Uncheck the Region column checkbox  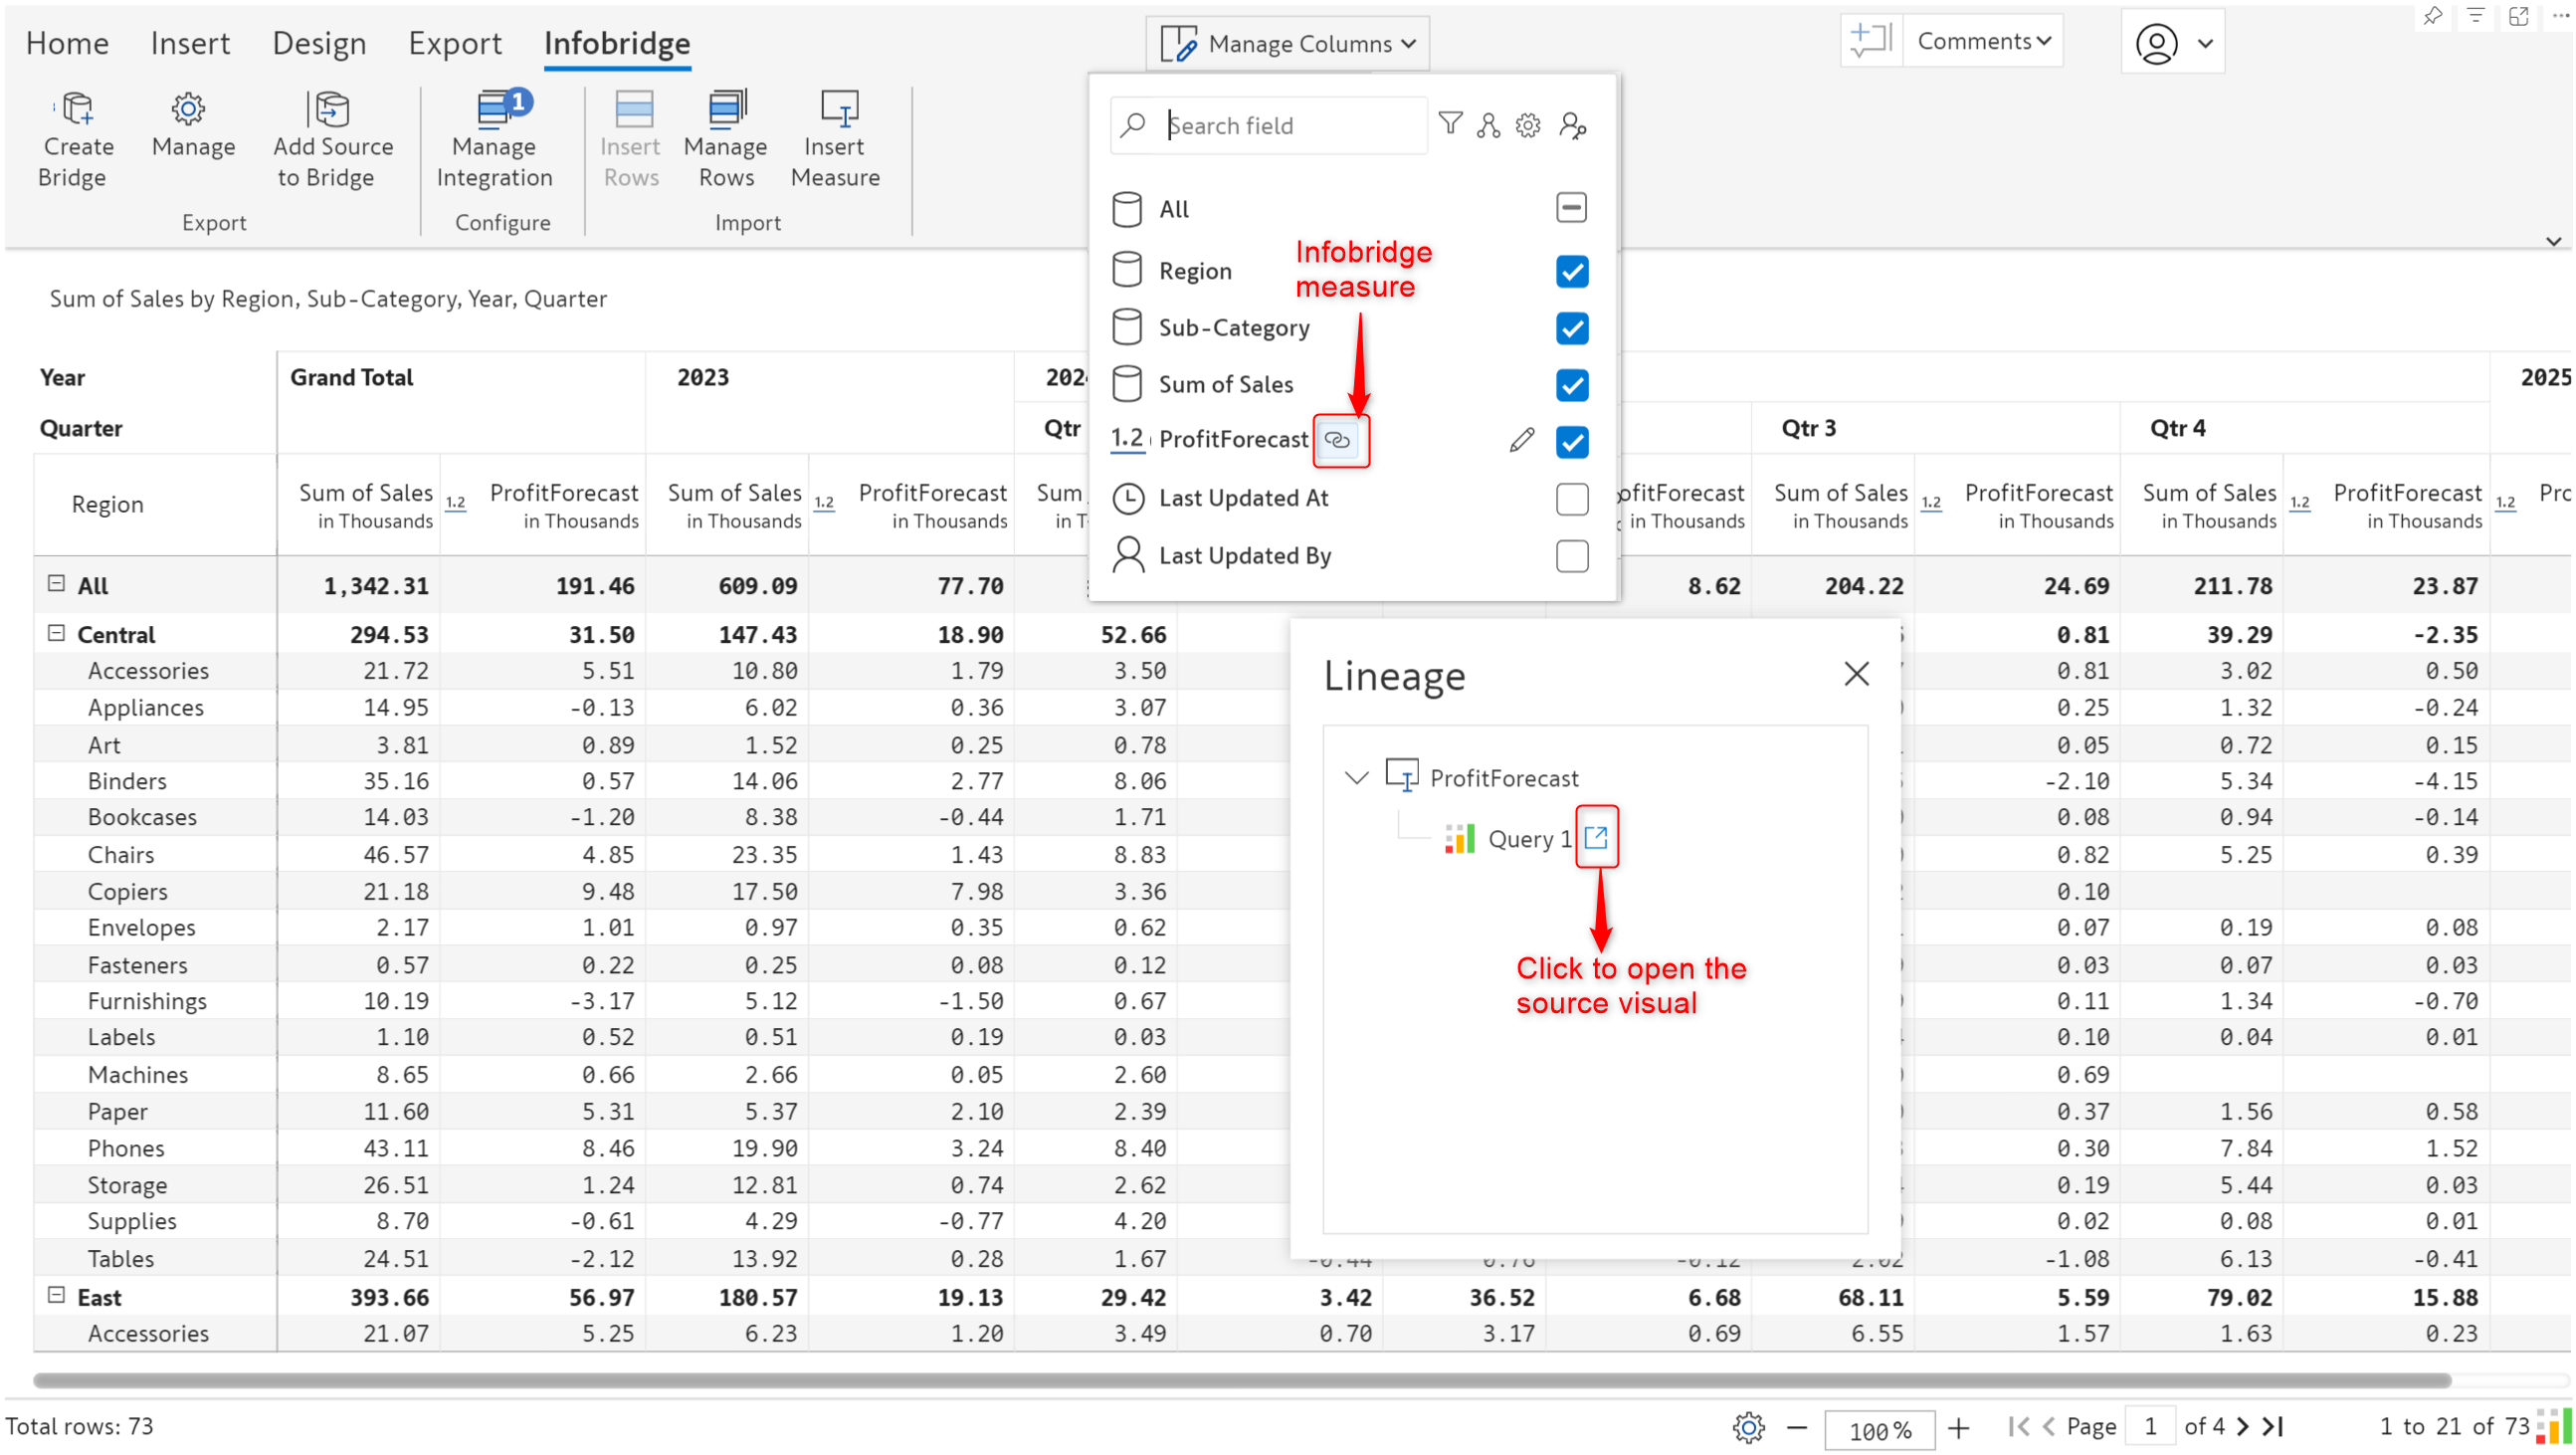(x=1571, y=271)
